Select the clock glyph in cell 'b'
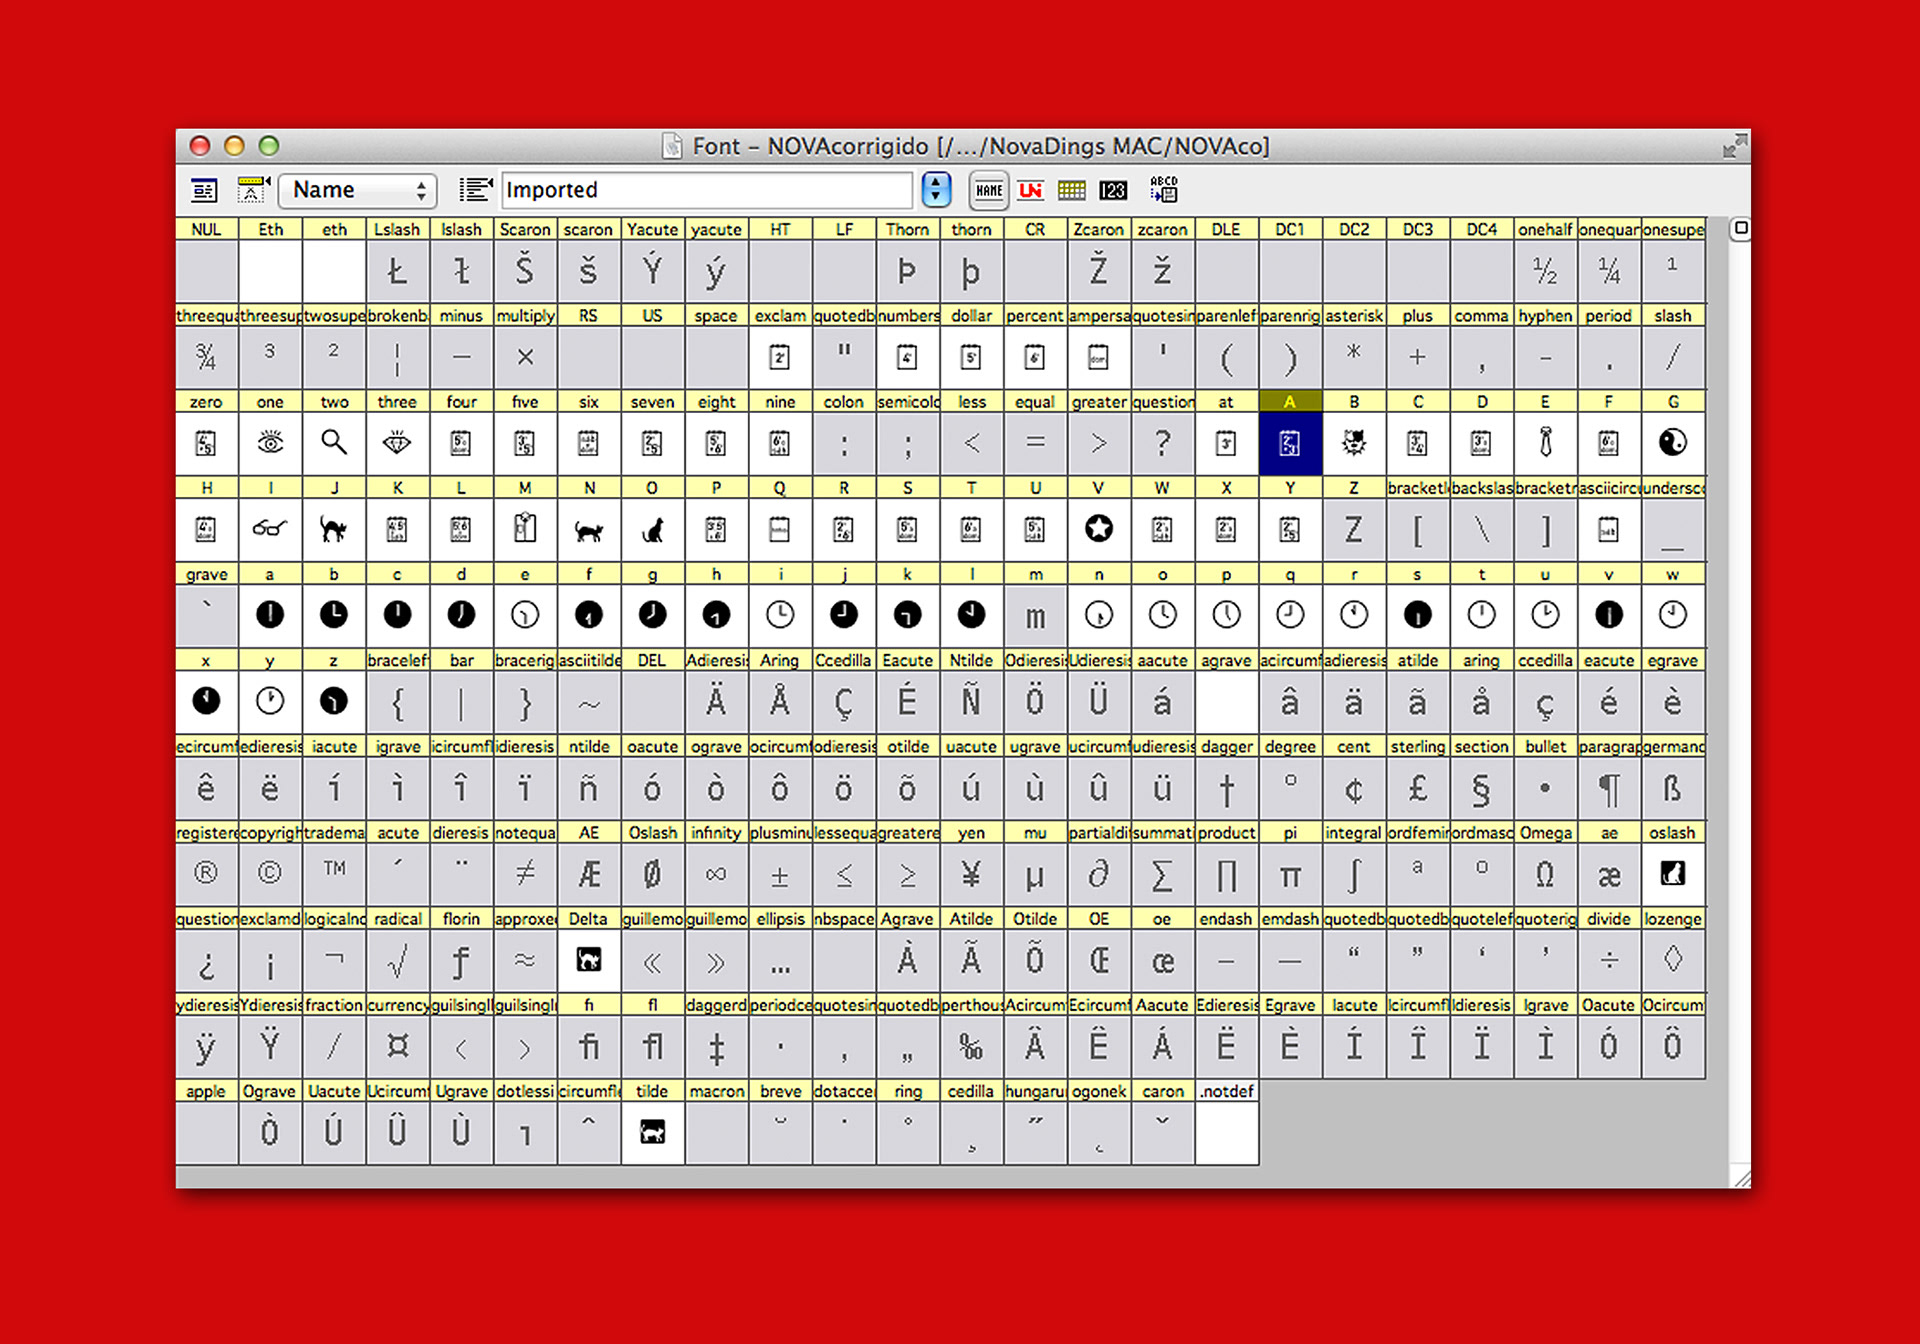This screenshot has height=1344, width=1920. coord(334,615)
